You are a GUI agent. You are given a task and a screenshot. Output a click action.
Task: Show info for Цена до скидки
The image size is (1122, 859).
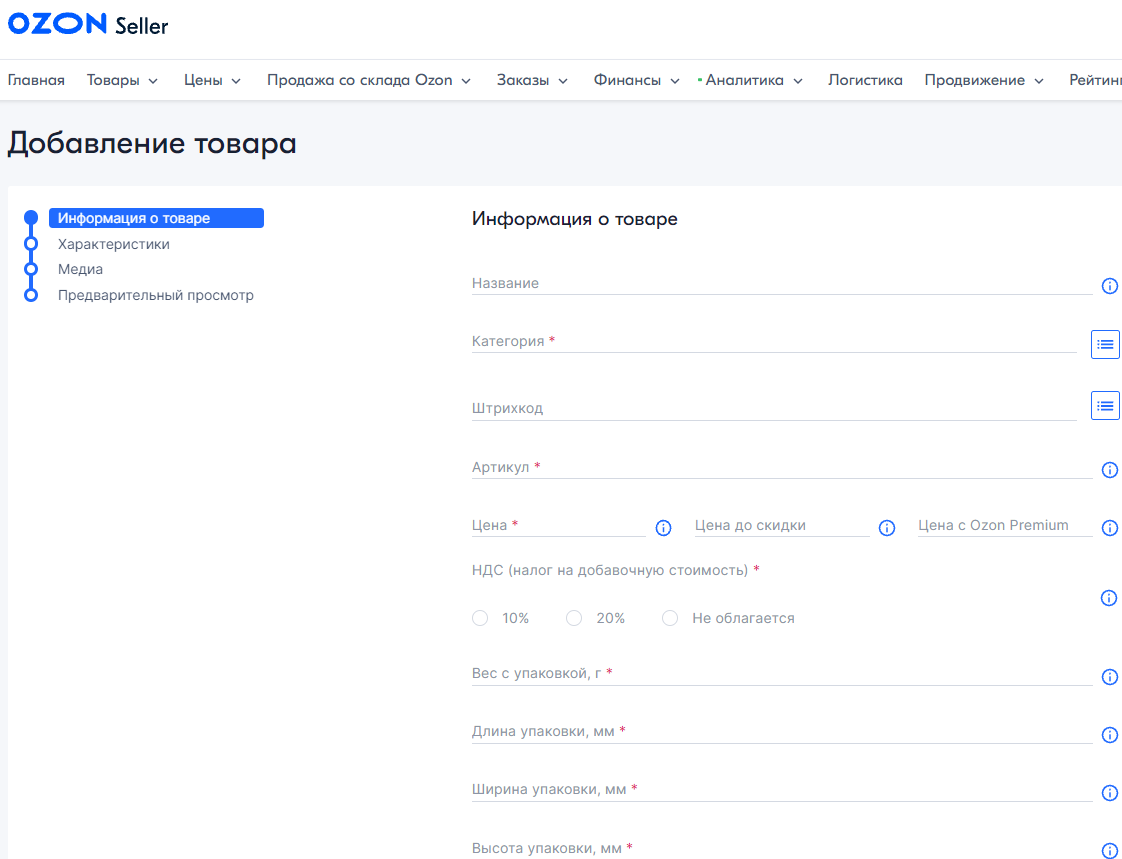[886, 528]
